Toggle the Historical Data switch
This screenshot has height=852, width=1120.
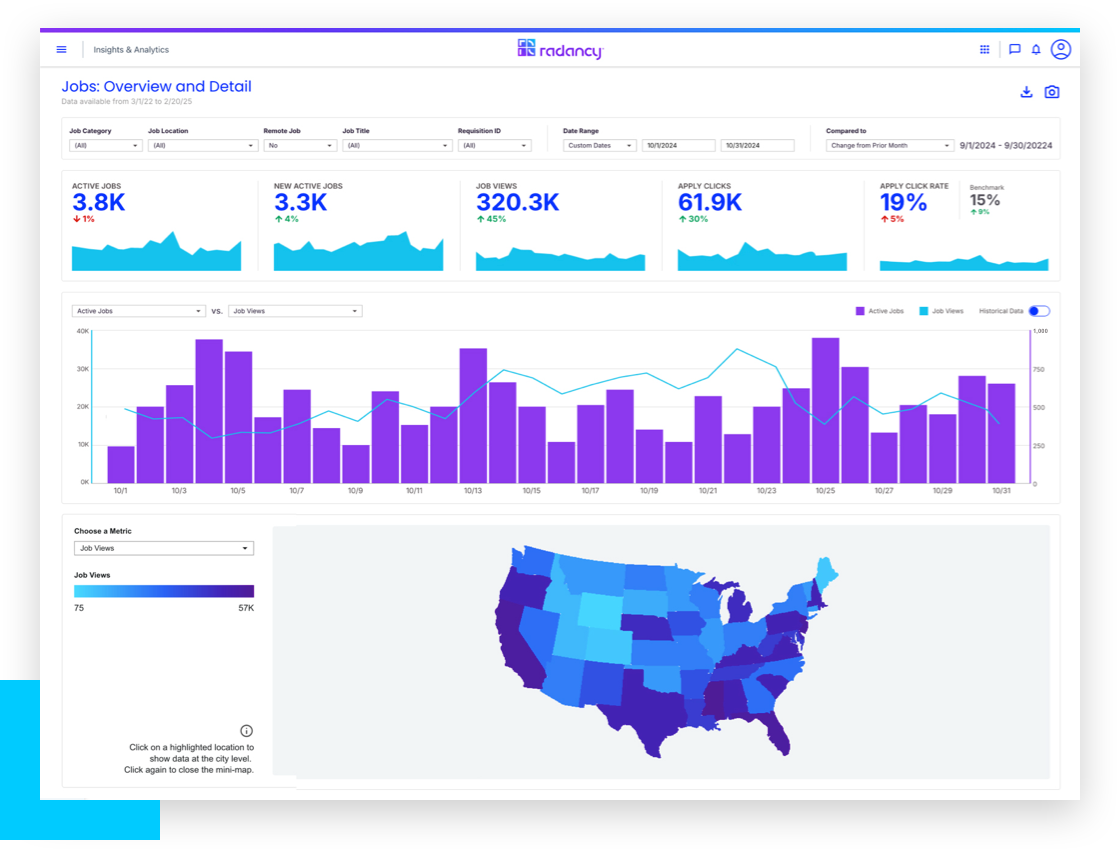click(x=1039, y=311)
